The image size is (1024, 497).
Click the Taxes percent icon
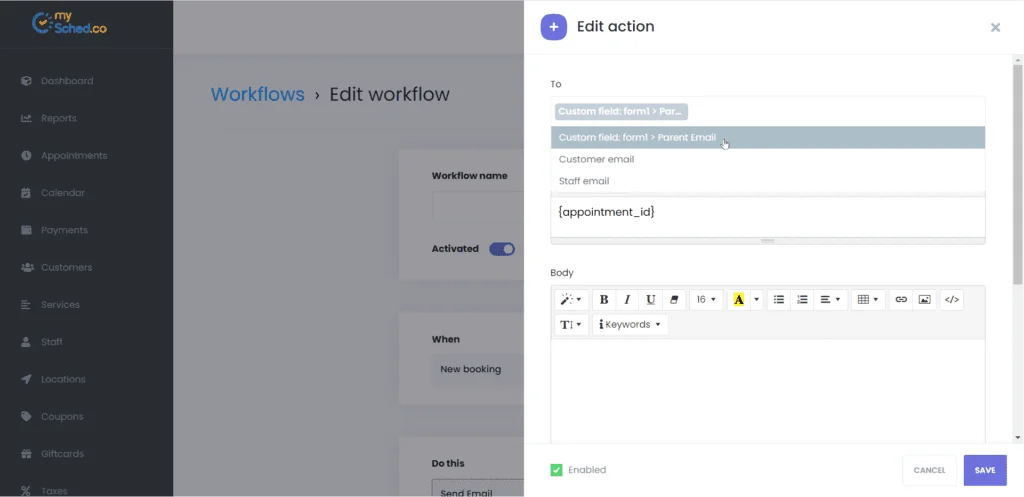pos(26,490)
